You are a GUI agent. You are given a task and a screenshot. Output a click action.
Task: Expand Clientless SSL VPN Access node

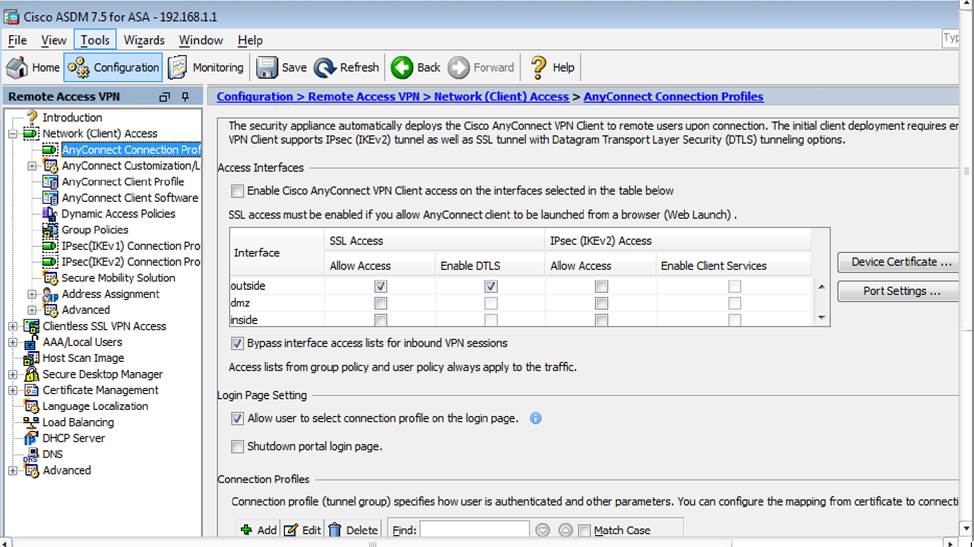pos(12,326)
